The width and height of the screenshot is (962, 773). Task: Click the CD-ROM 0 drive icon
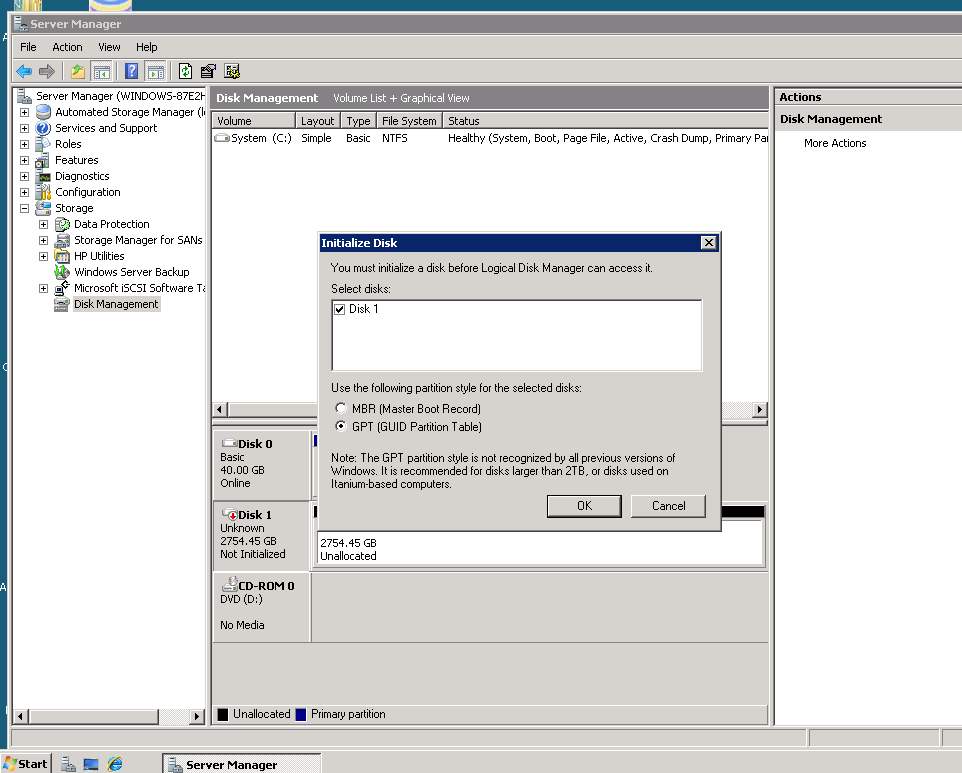(230, 585)
